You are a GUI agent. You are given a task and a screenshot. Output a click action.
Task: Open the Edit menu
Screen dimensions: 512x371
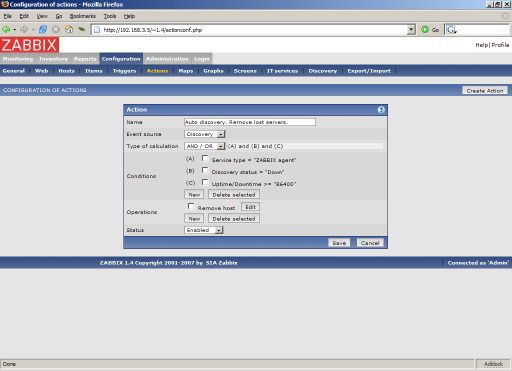[24, 16]
